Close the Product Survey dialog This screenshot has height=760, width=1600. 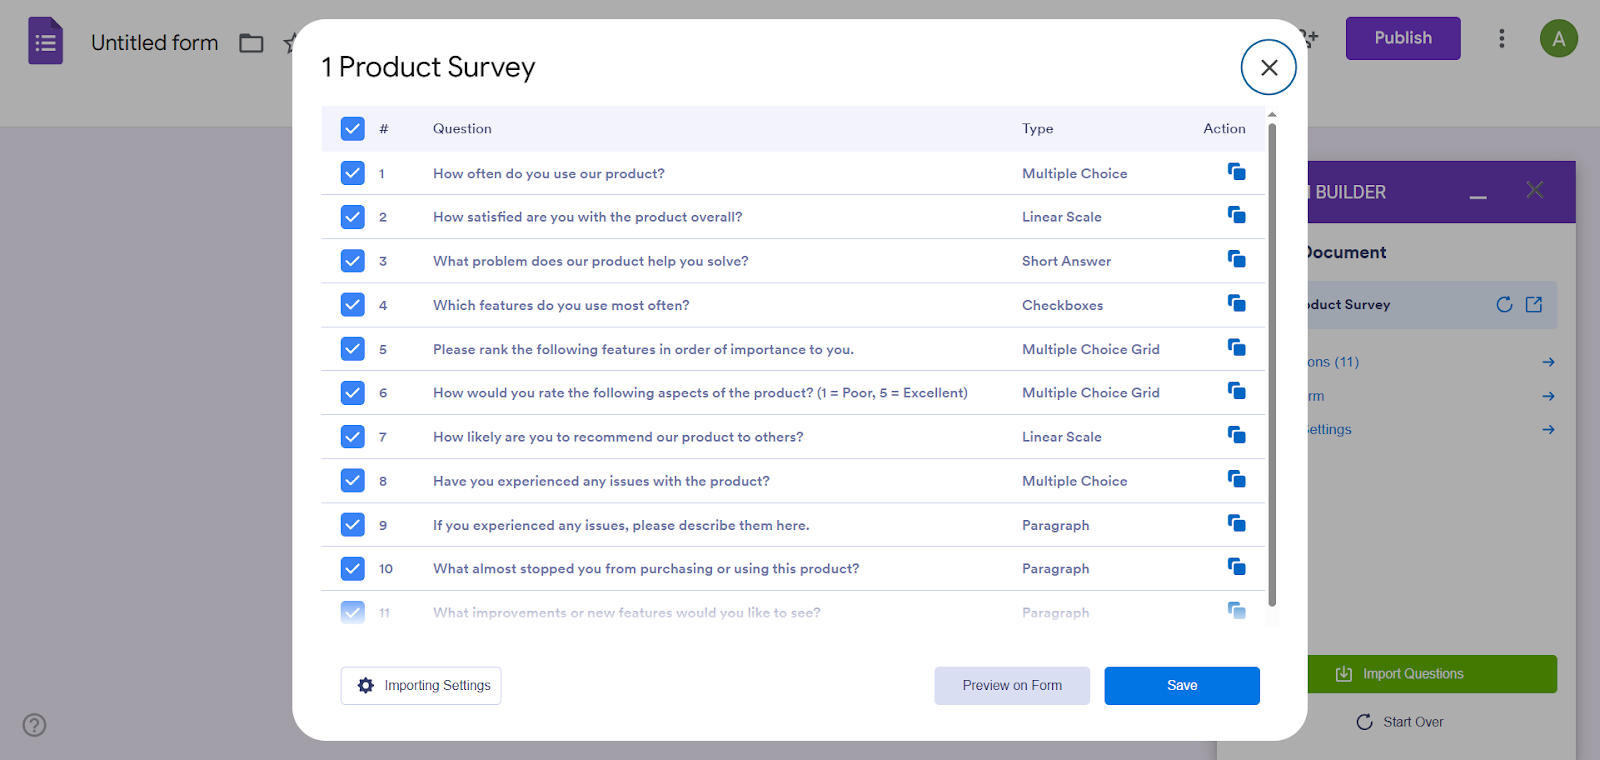click(x=1269, y=67)
